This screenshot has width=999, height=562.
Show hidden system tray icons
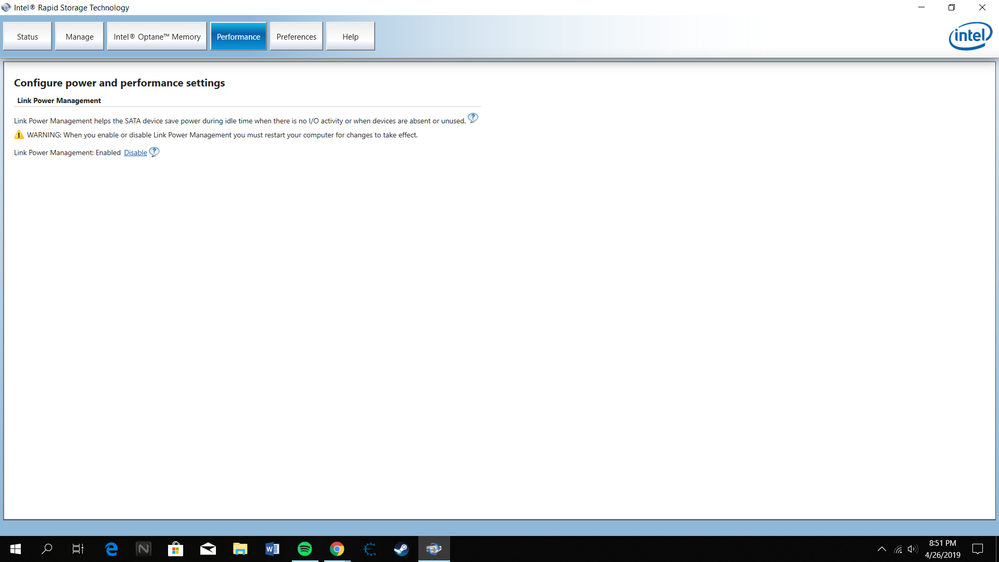(x=882, y=549)
